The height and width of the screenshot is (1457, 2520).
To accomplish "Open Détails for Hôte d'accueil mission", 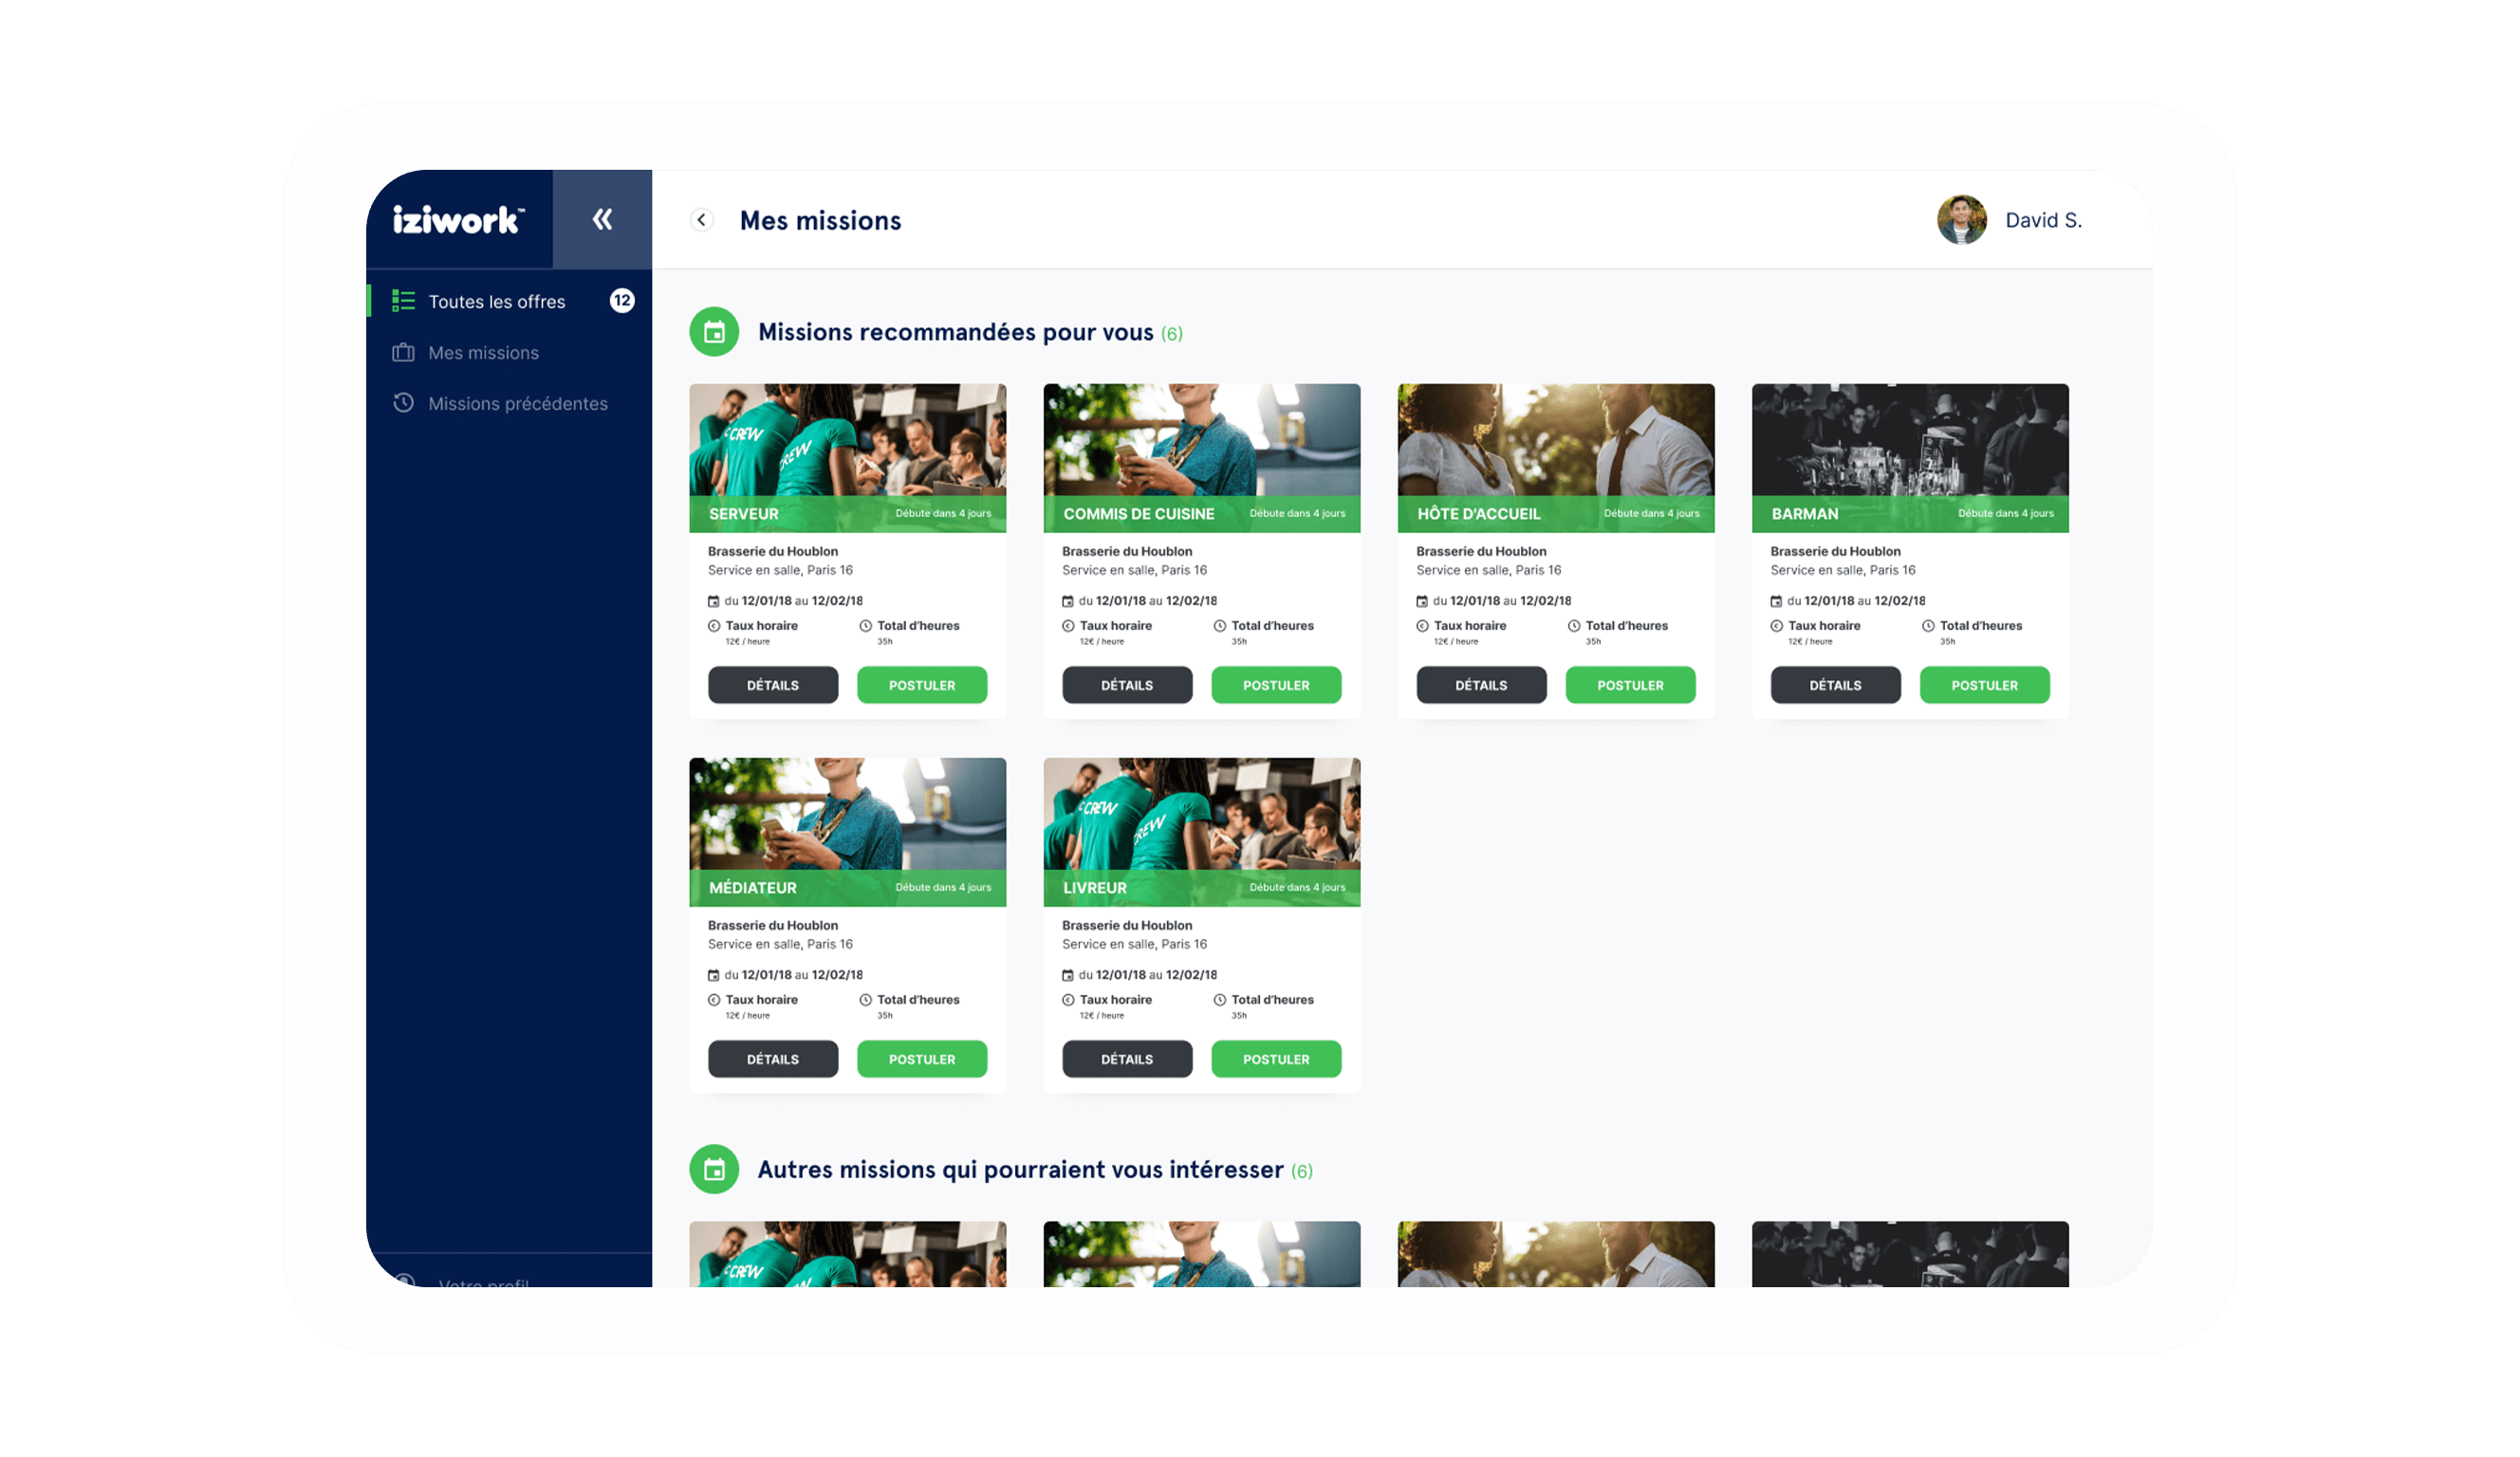I will [x=1480, y=685].
